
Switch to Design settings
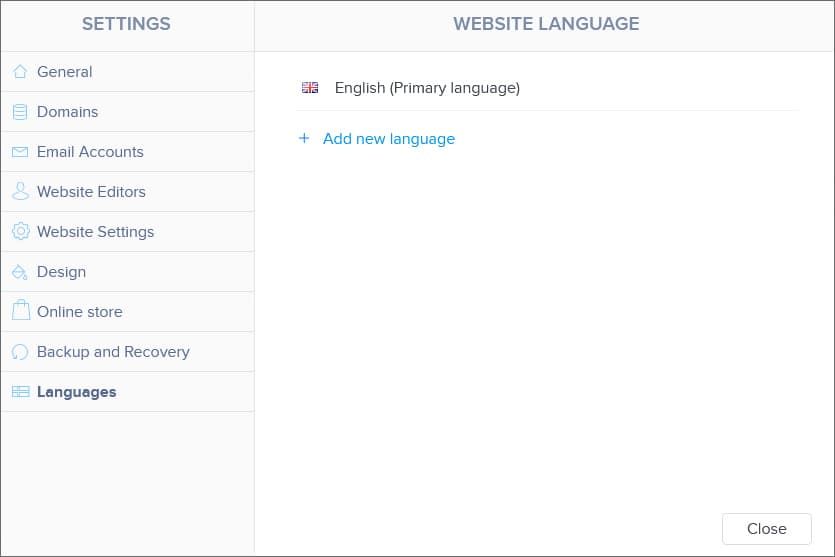pyautogui.click(x=61, y=272)
